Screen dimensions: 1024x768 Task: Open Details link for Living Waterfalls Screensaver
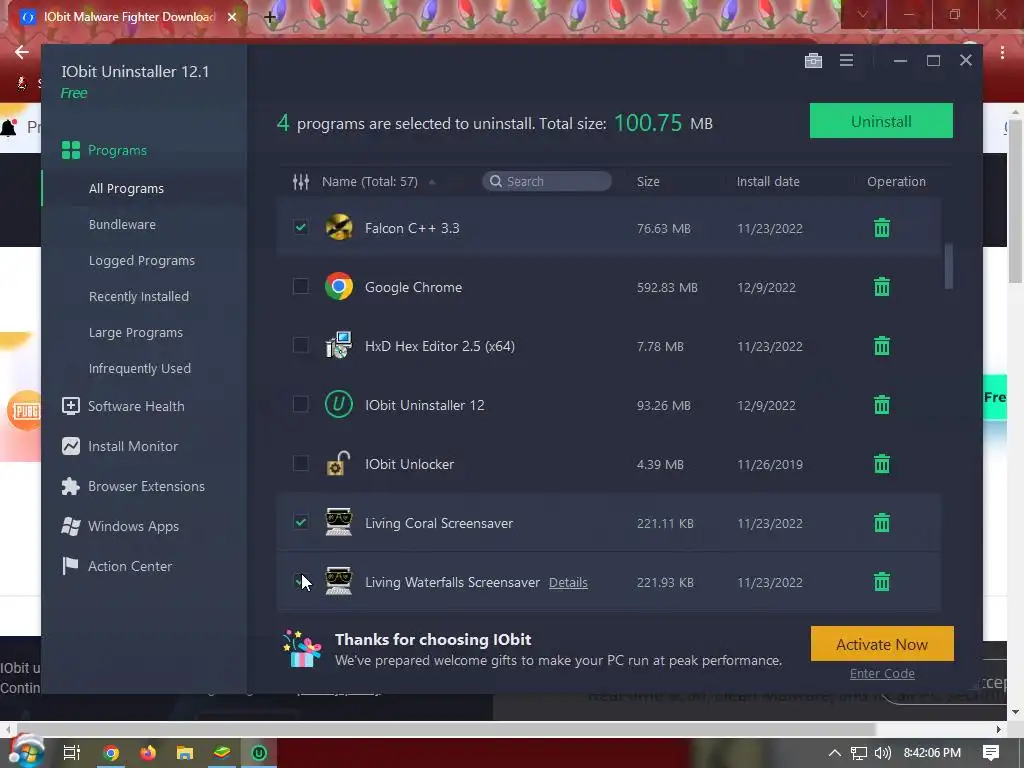(x=568, y=583)
